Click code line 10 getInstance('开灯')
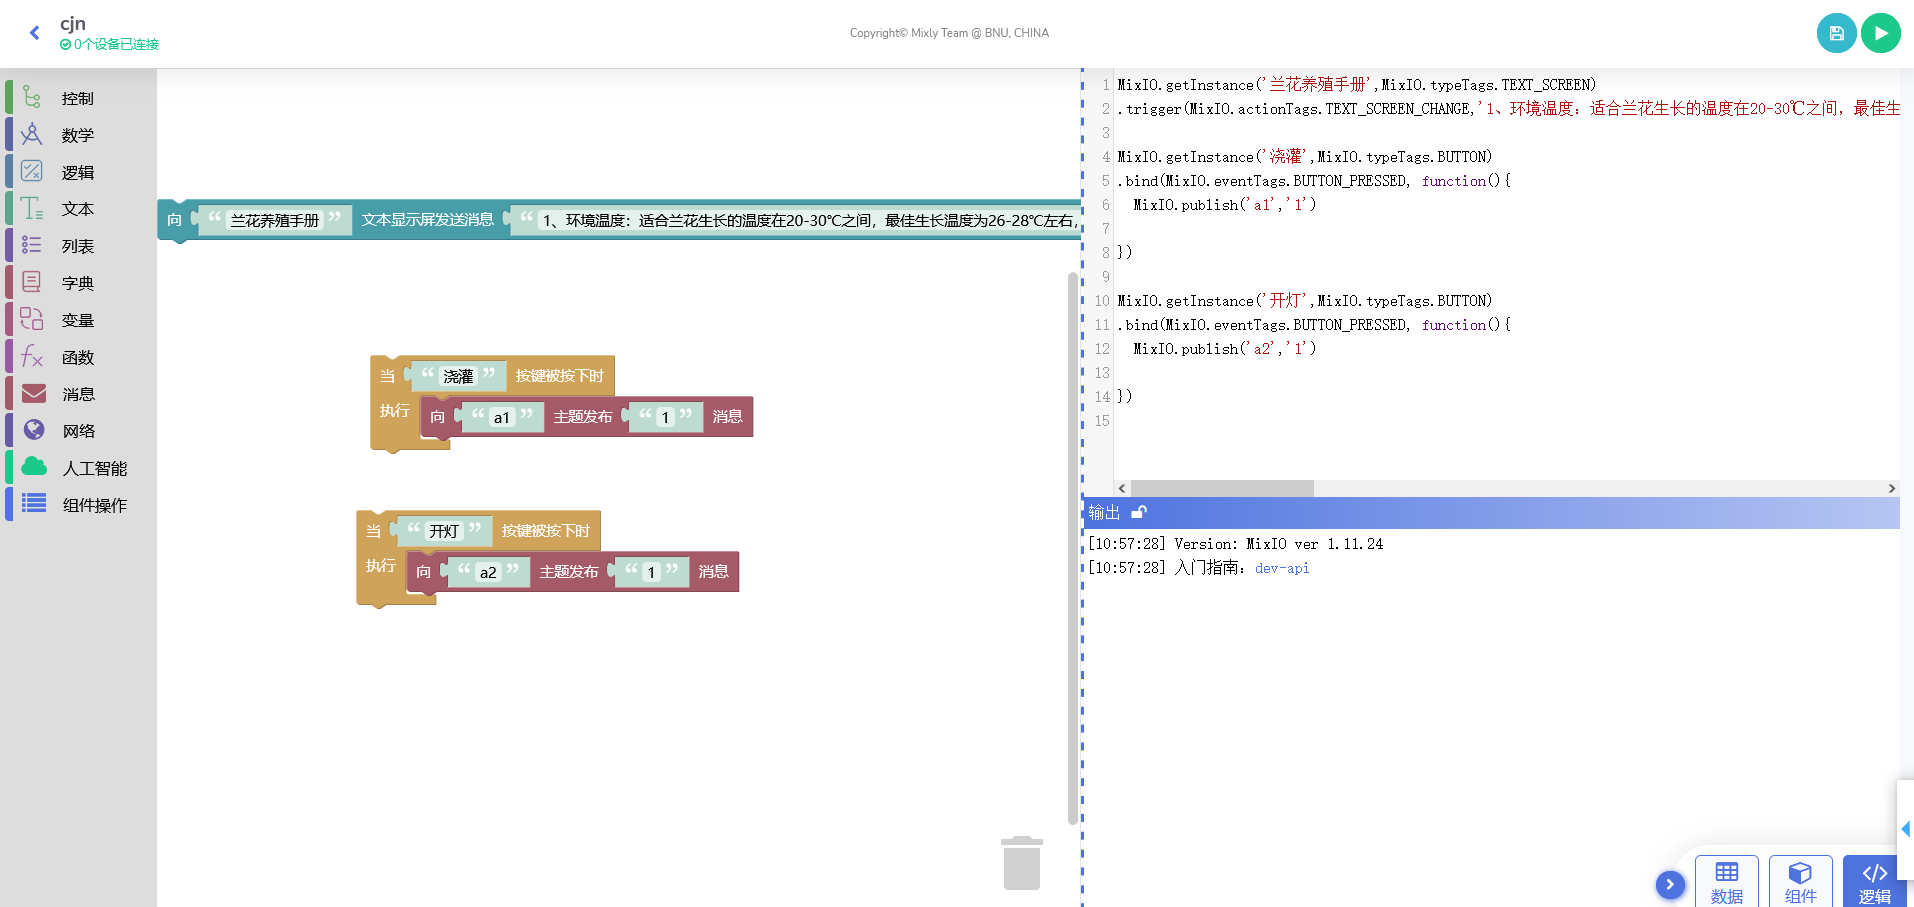This screenshot has height=907, width=1914. 1304,301
